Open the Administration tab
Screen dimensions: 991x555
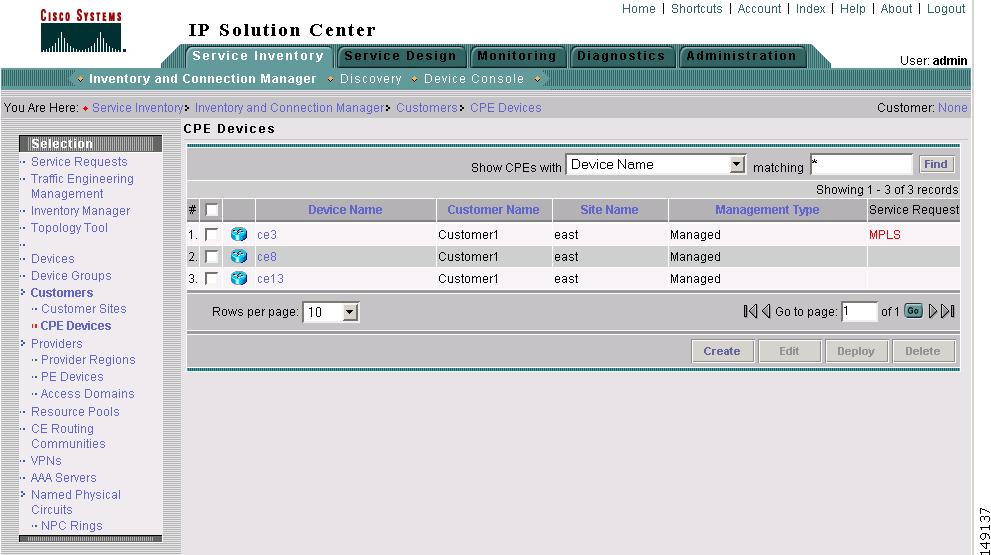tap(741, 56)
